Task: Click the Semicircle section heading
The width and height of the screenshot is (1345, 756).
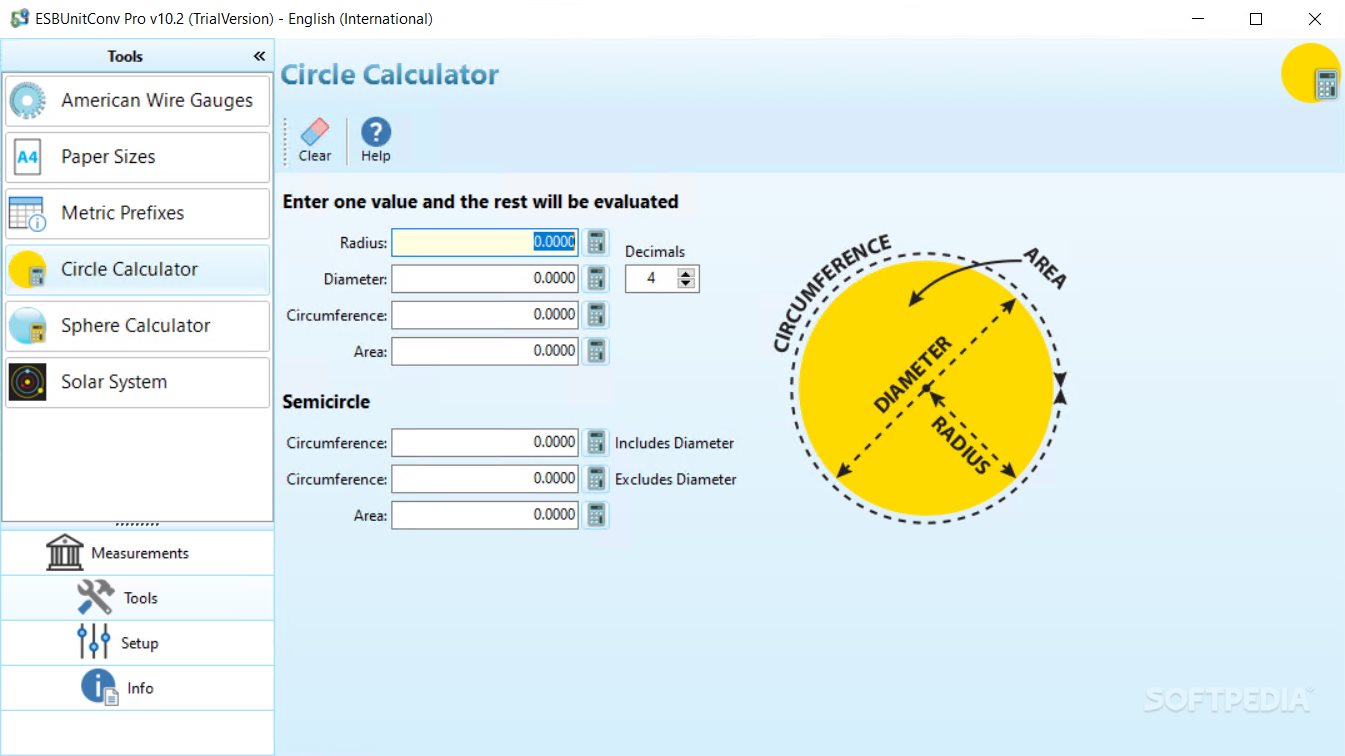Action: 326,402
